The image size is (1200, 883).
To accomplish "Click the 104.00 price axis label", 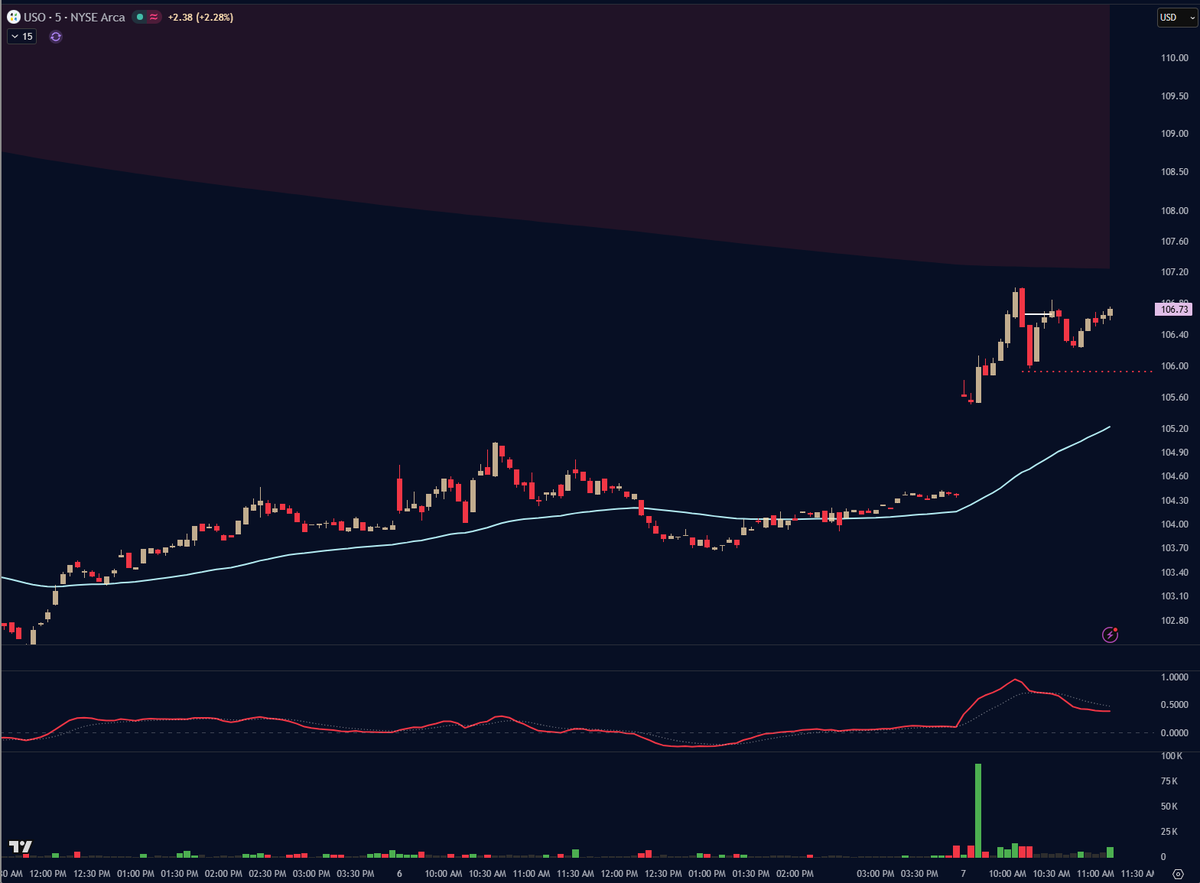I will tap(1174, 524).
